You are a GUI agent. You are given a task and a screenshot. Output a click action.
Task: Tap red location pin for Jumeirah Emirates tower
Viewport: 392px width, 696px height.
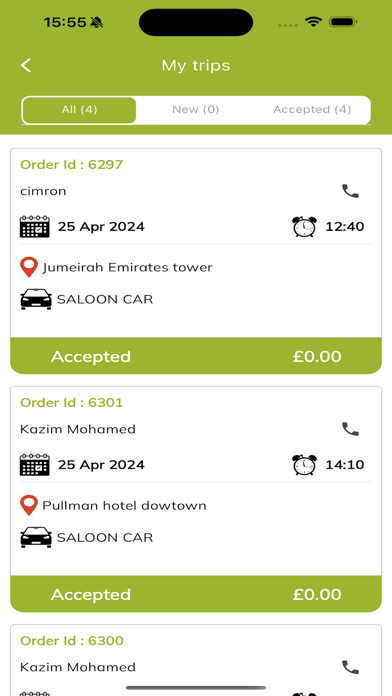click(29, 267)
